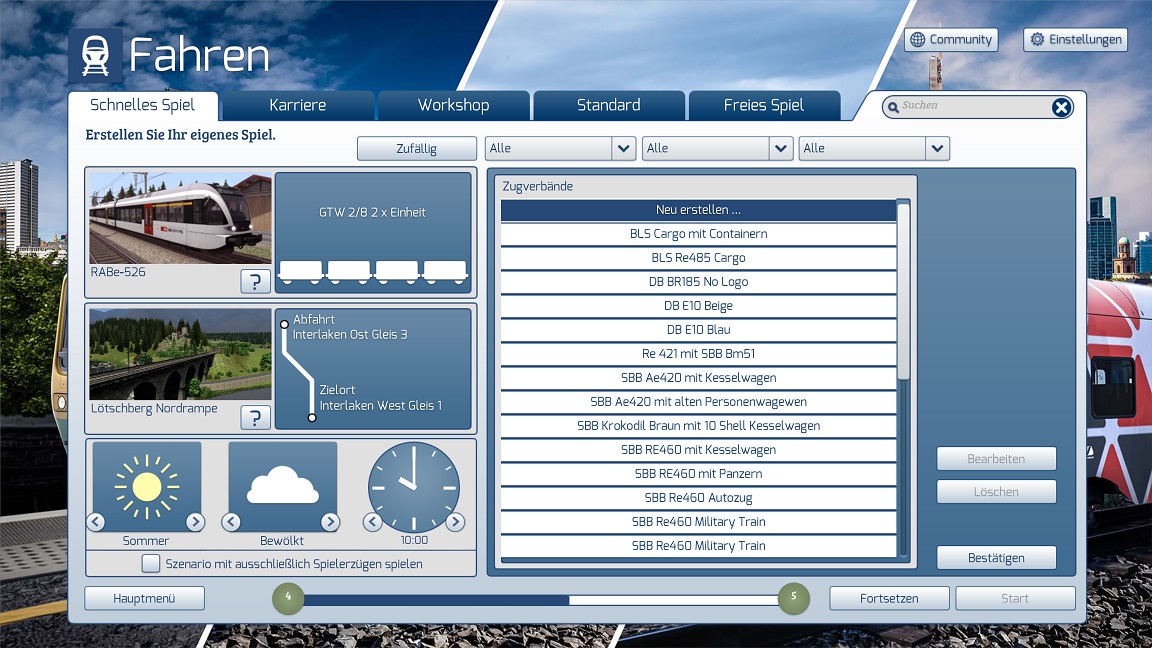Select 'SBB Re460 Autozug' consist
The height and width of the screenshot is (648, 1152).
pos(698,498)
